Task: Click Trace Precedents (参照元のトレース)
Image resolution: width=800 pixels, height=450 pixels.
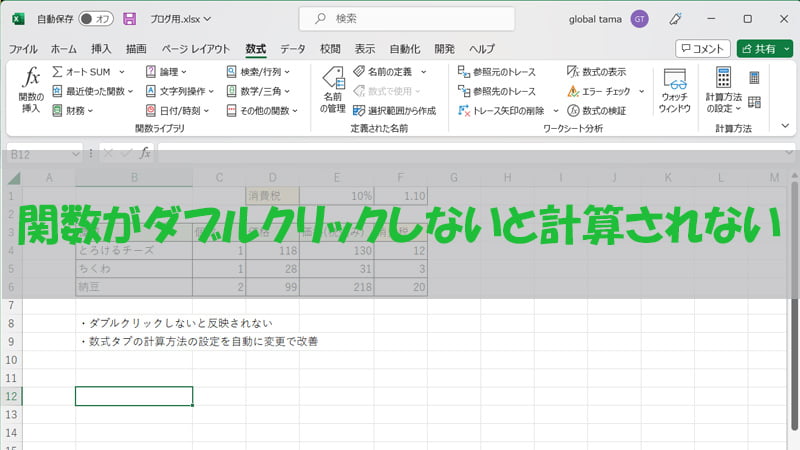Action: (496, 72)
